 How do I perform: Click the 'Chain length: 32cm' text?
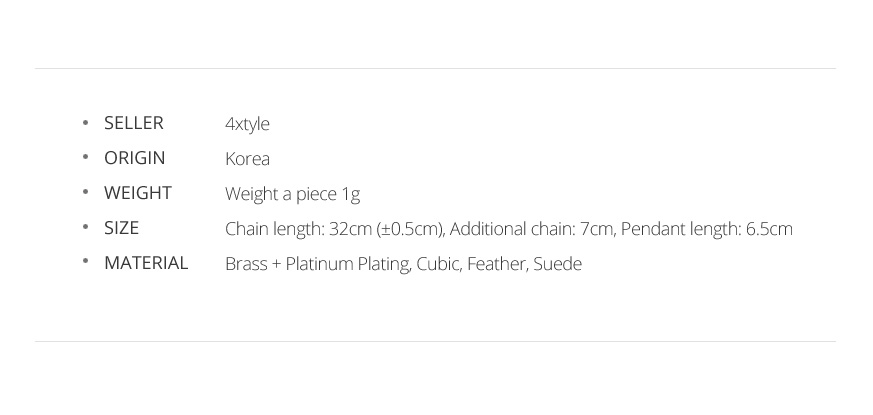(298, 229)
